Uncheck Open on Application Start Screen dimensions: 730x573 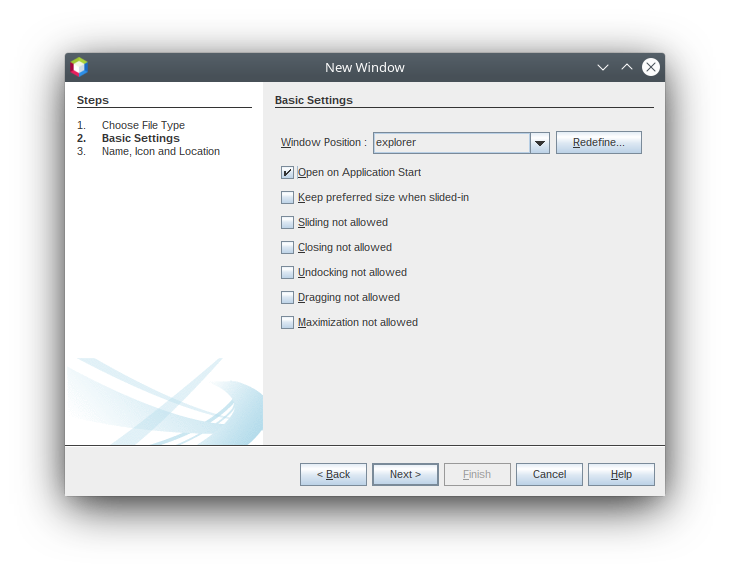coord(288,173)
